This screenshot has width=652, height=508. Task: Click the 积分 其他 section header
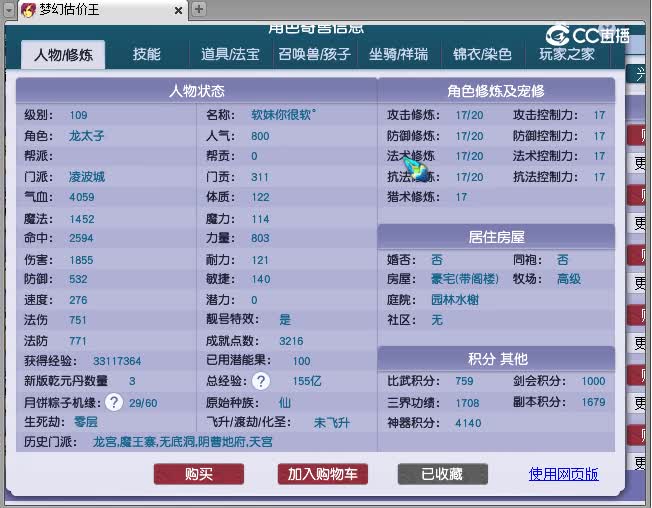(x=497, y=359)
